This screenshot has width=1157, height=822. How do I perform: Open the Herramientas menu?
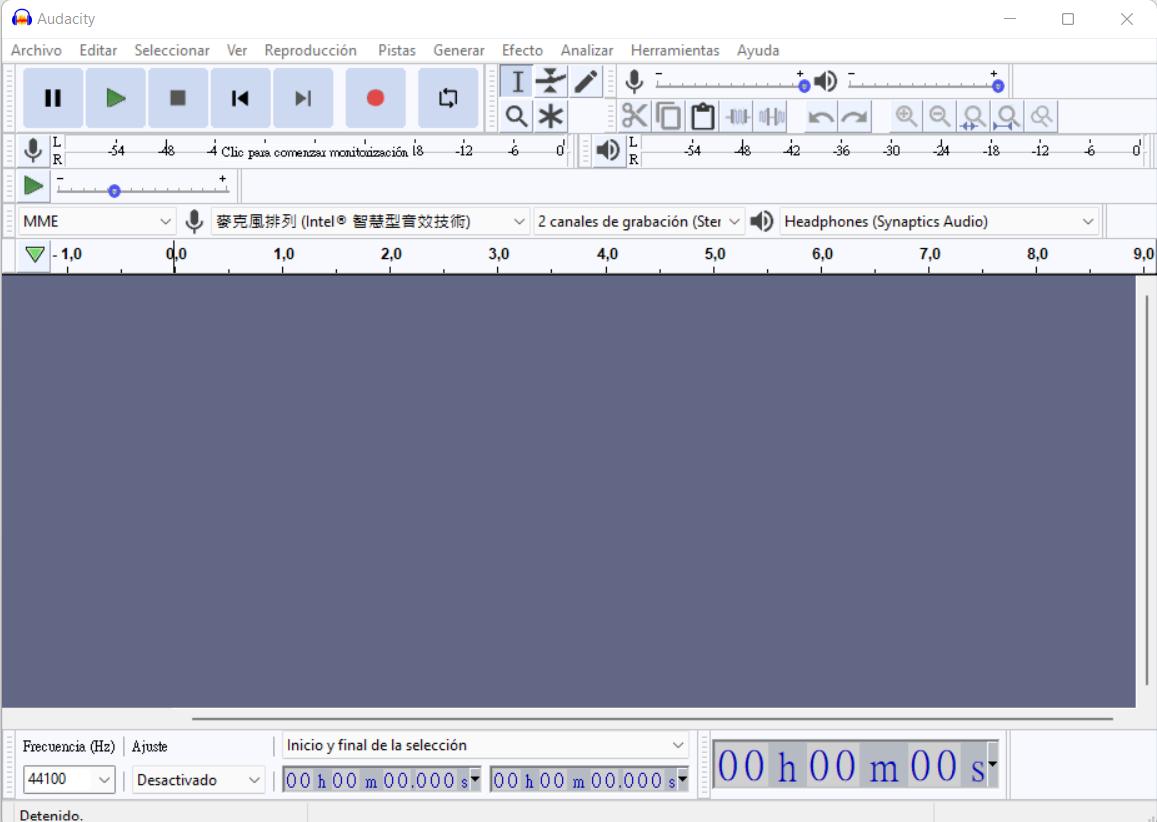point(674,50)
